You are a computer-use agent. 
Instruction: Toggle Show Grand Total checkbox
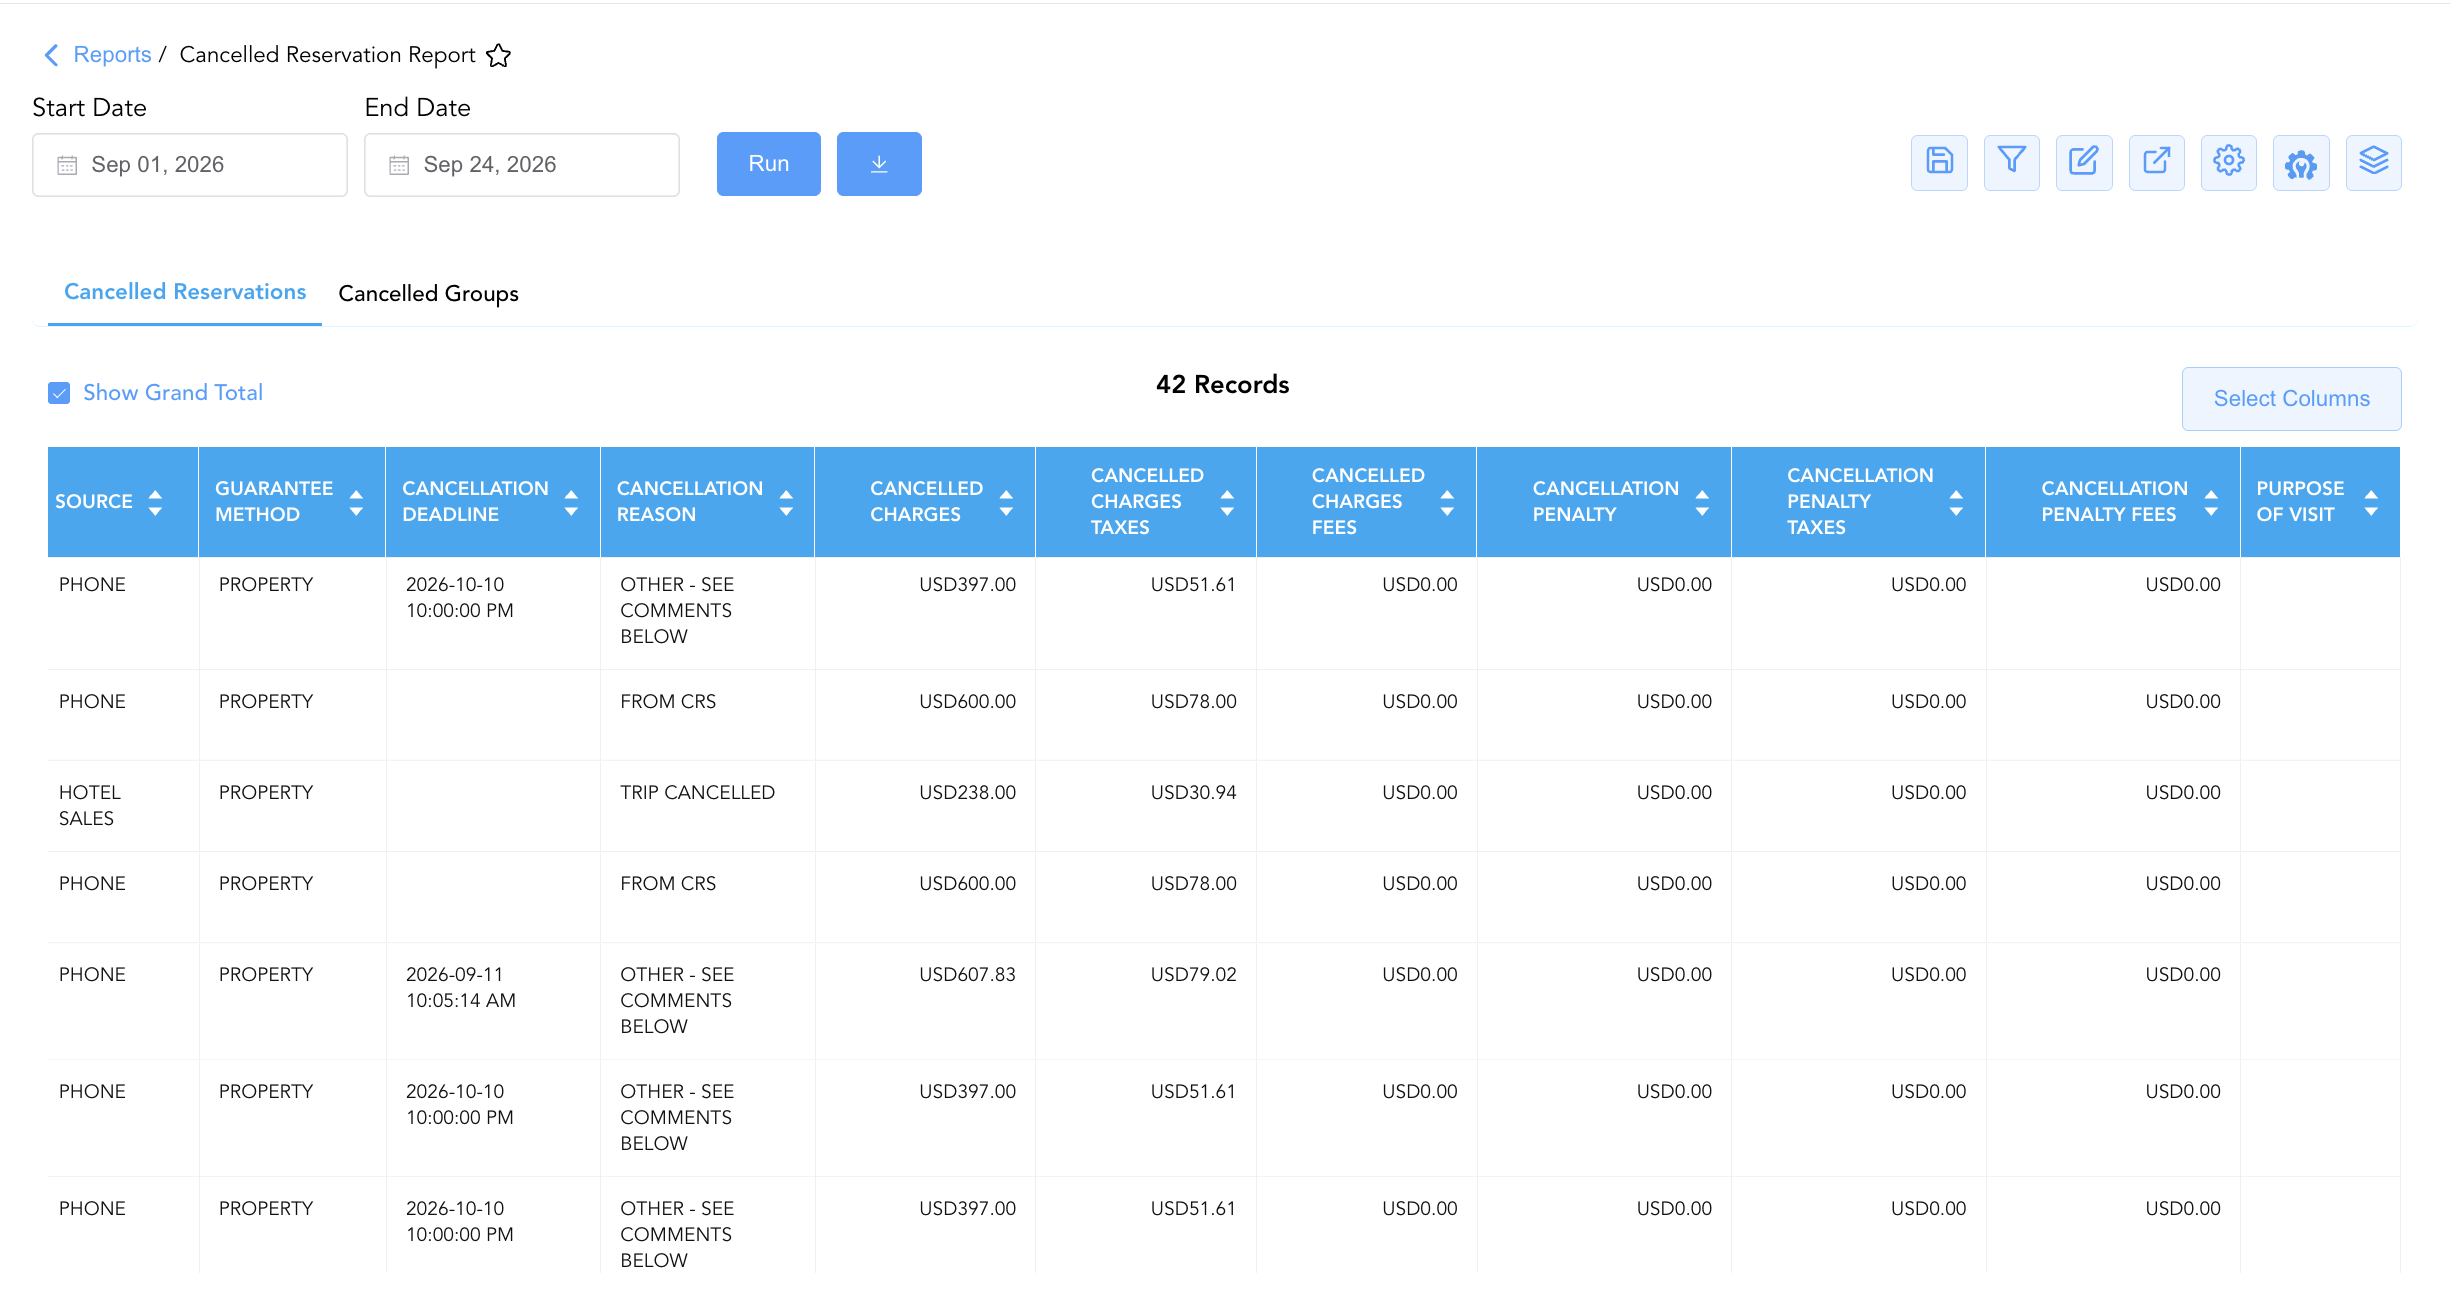(x=59, y=393)
